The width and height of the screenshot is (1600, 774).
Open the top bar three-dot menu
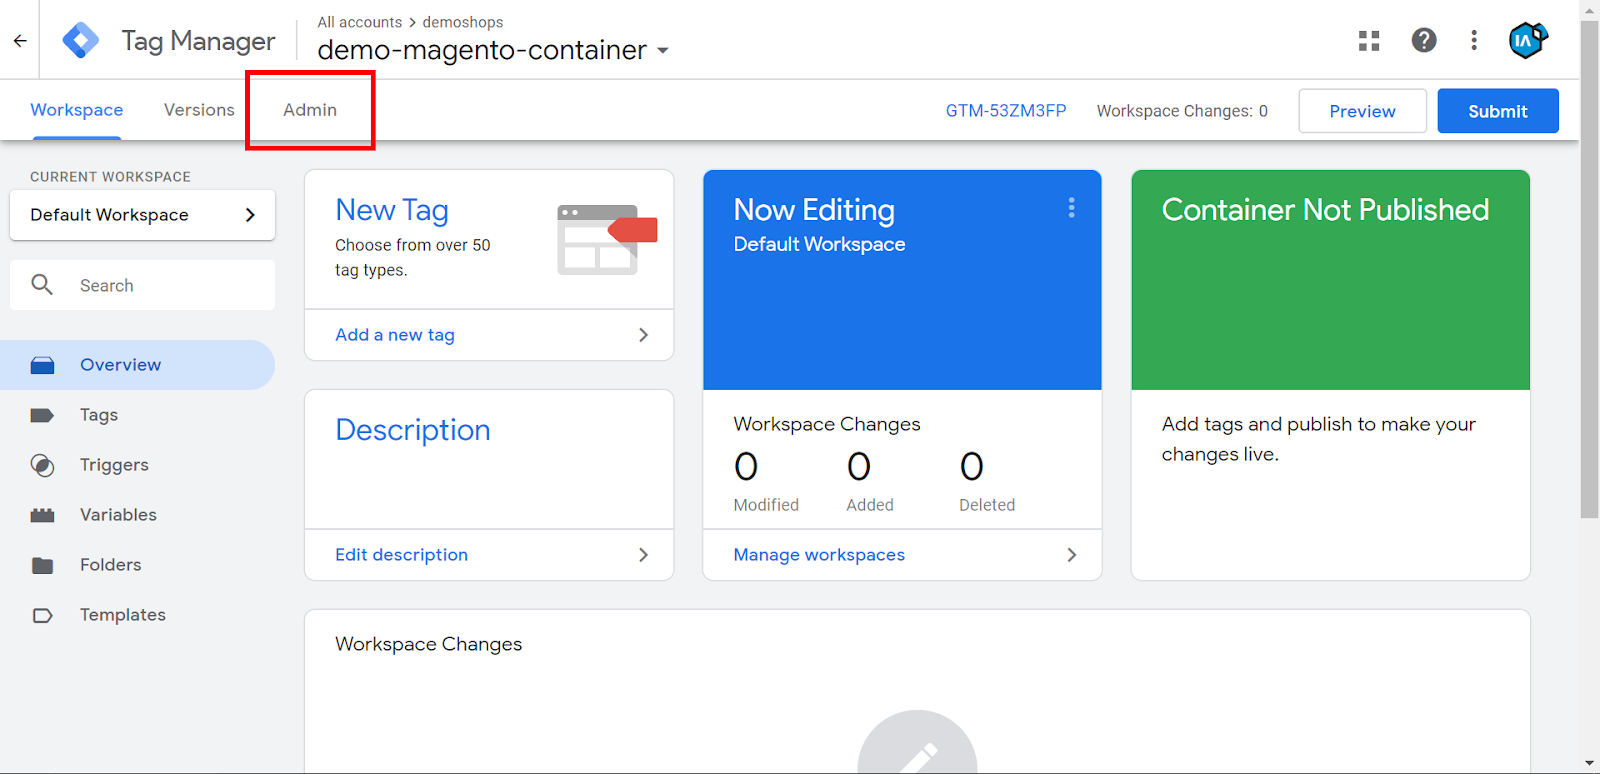coord(1474,41)
